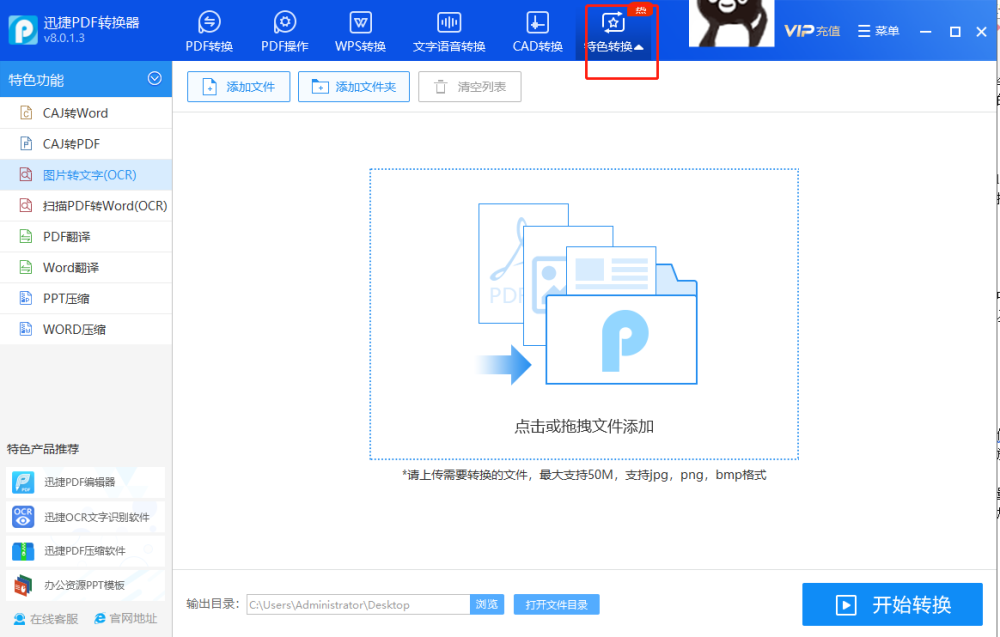Collapse the 特色功能 panel chevron
This screenshot has width=1000, height=637.
tap(154, 78)
